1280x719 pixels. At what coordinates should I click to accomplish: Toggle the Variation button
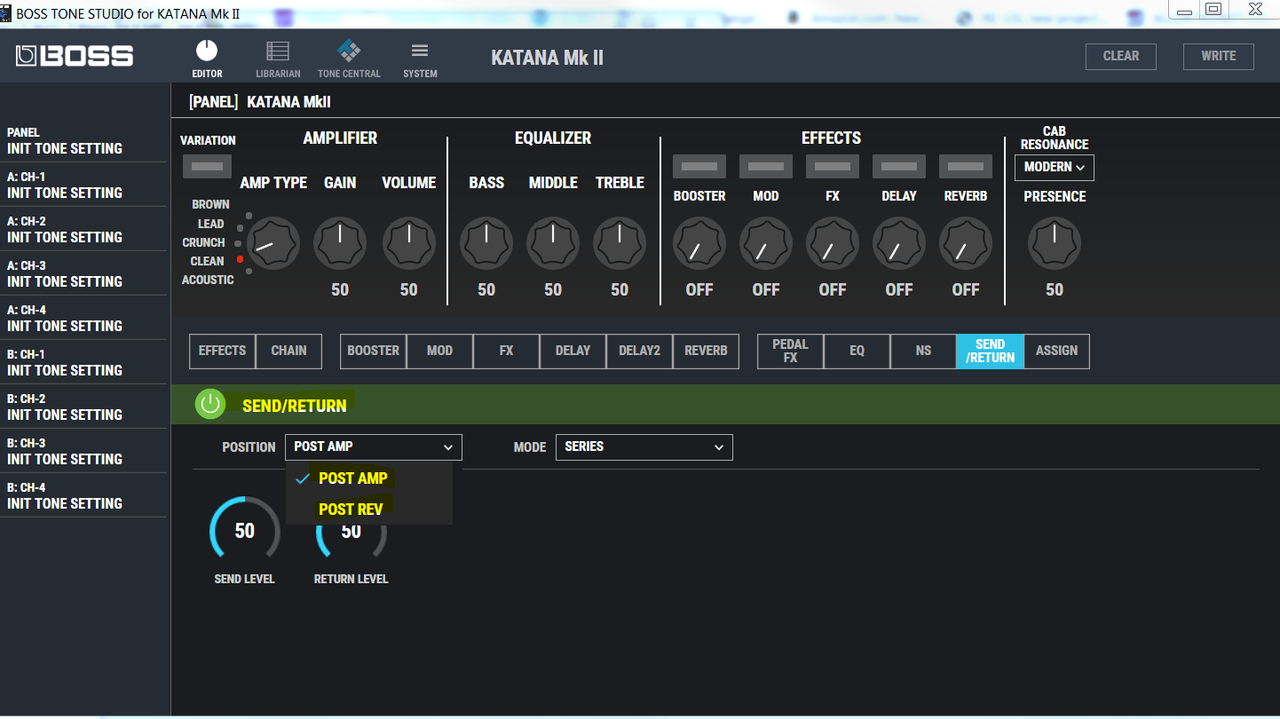coord(207,166)
